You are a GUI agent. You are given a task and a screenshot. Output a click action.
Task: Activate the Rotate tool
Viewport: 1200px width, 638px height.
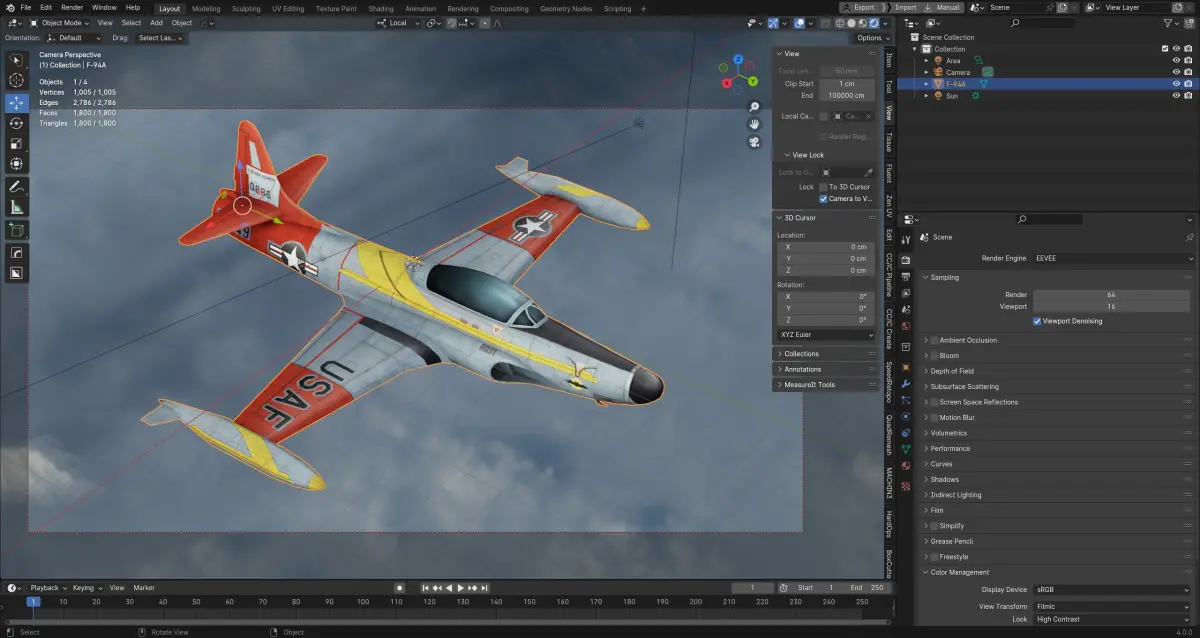pos(16,123)
